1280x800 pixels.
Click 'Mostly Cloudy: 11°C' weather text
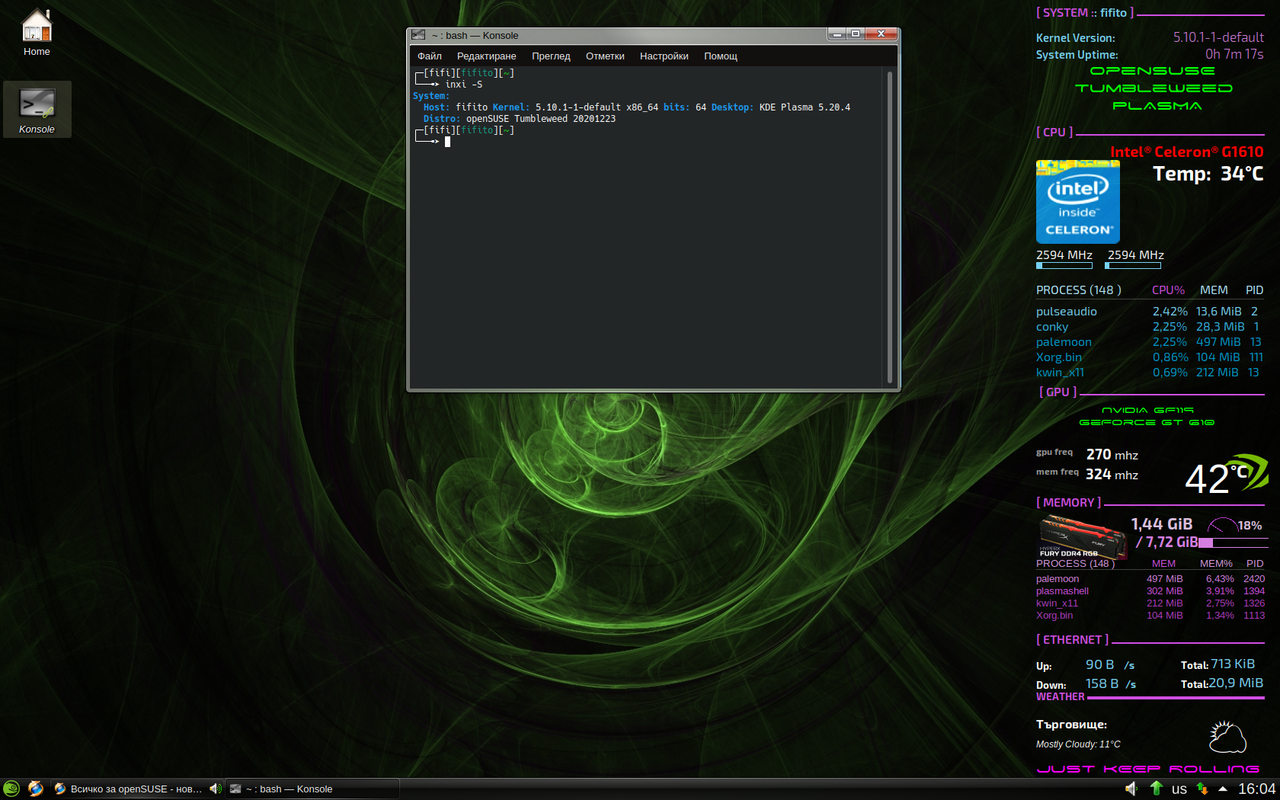[x=1078, y=744]
